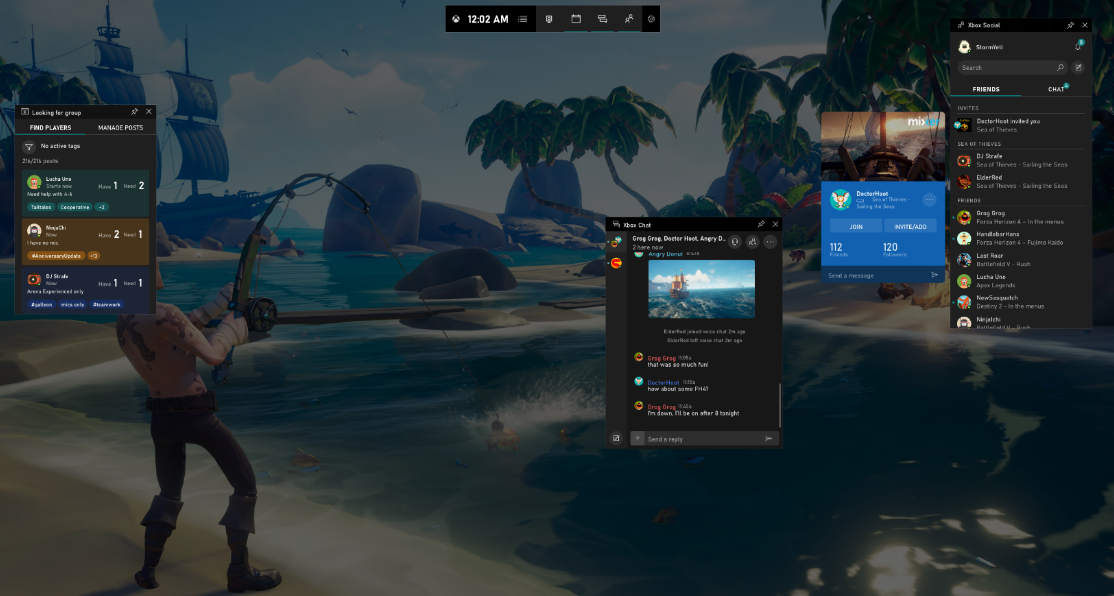Image resolution: width=1114 pixels, height=596 pixels.
Task: Open notifications bell in Xbox Social
Action: 1078,46
